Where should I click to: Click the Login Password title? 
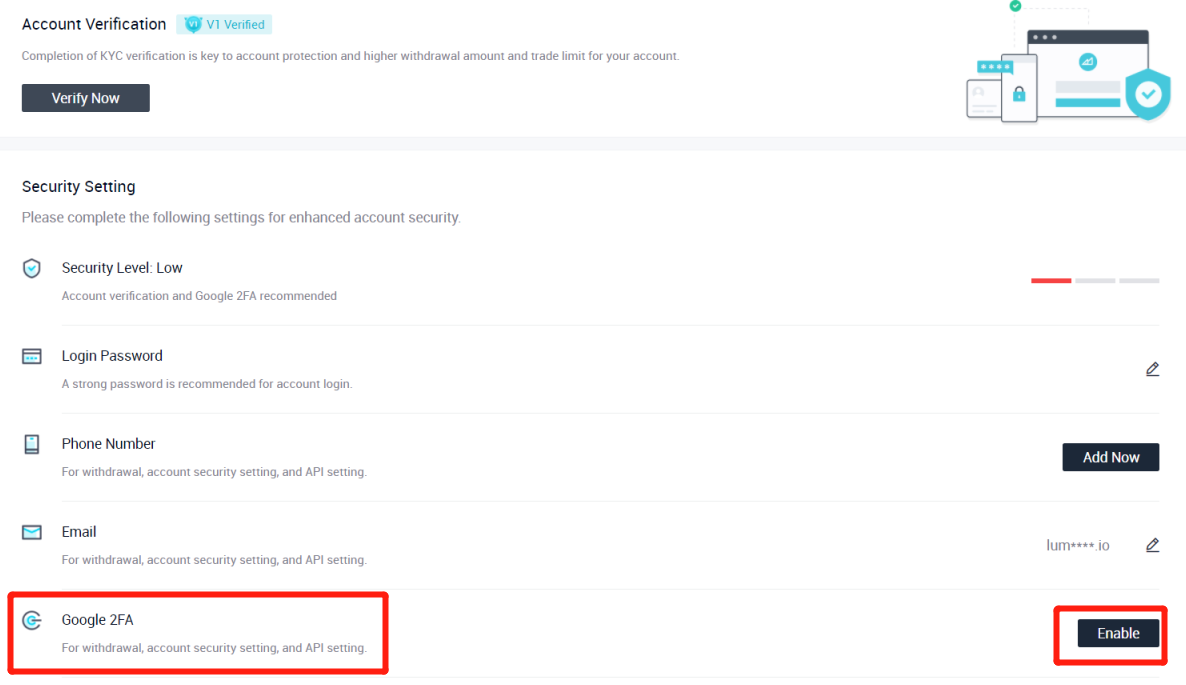pos(112,356)
